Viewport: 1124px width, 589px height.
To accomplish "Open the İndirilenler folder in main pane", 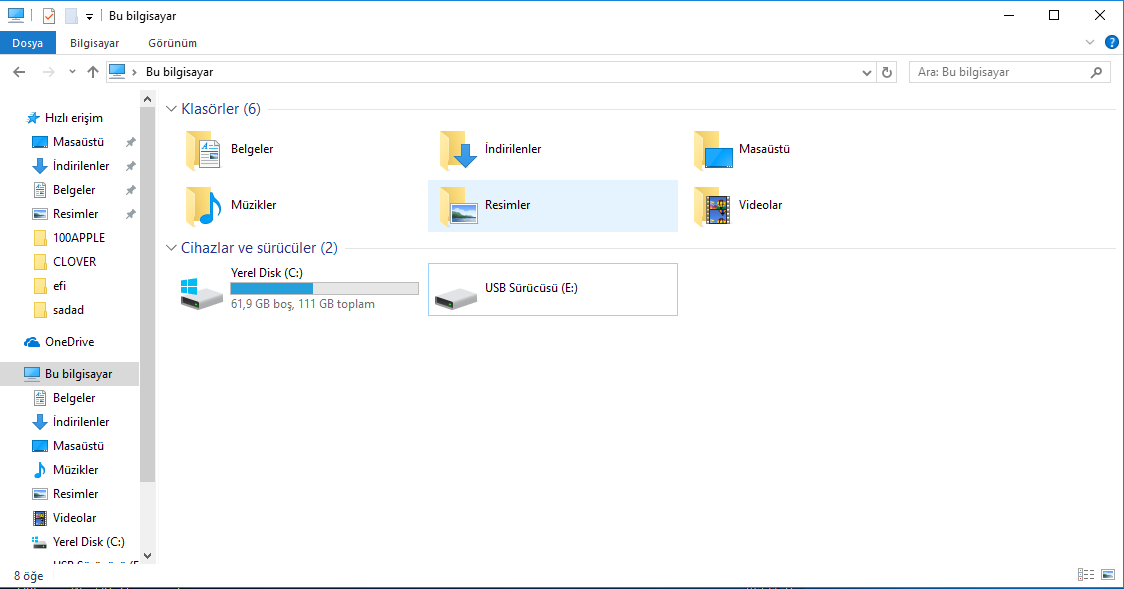I will pos(459,150).
